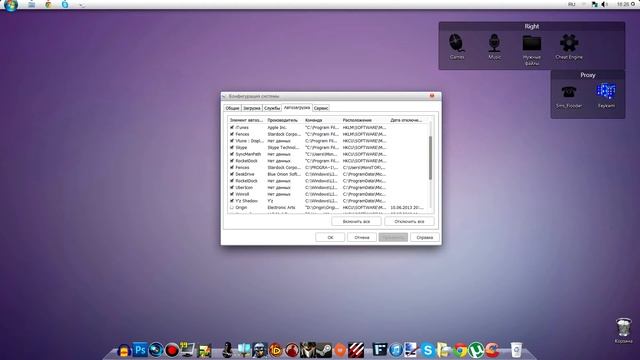Open the orange Origin icon in dock
640x360 pixels.
[x=340, y=350]
